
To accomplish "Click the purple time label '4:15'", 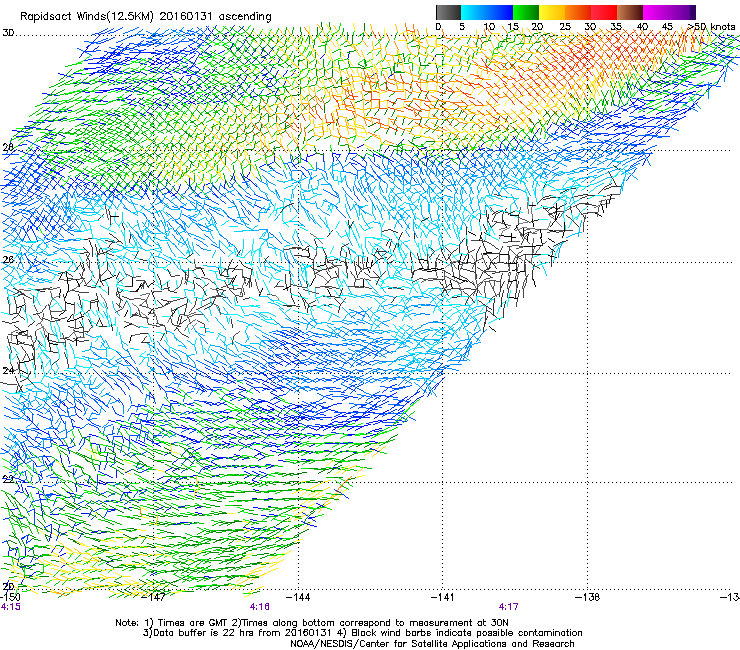I will tap(11, 607).
